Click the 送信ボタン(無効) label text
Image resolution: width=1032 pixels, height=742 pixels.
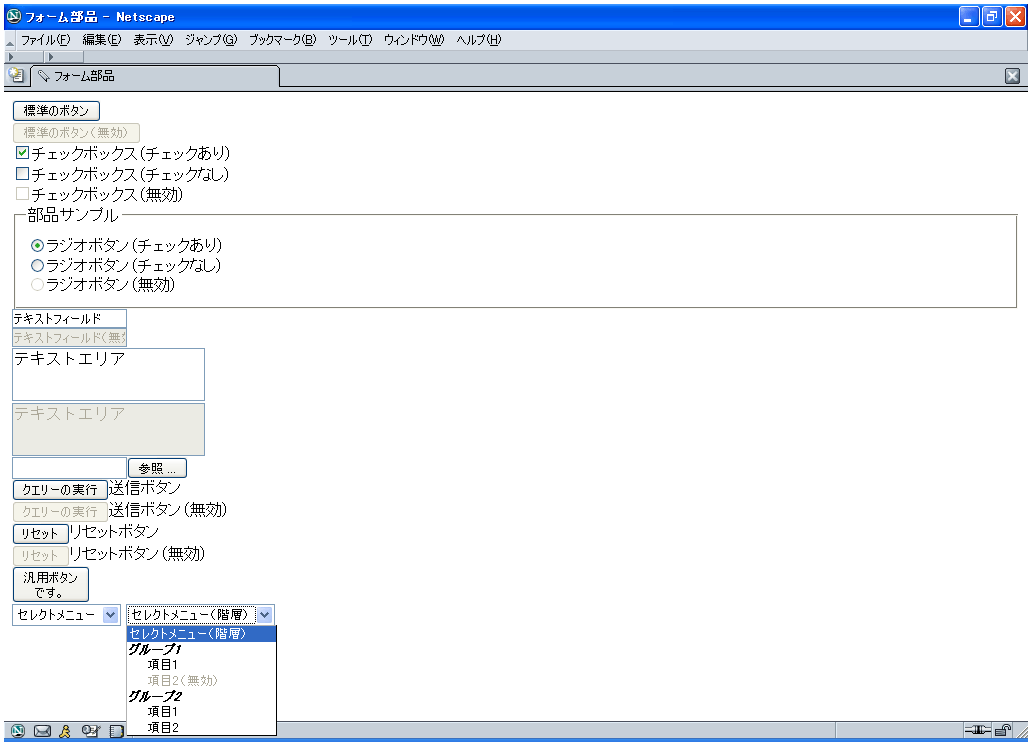(168, 510)
